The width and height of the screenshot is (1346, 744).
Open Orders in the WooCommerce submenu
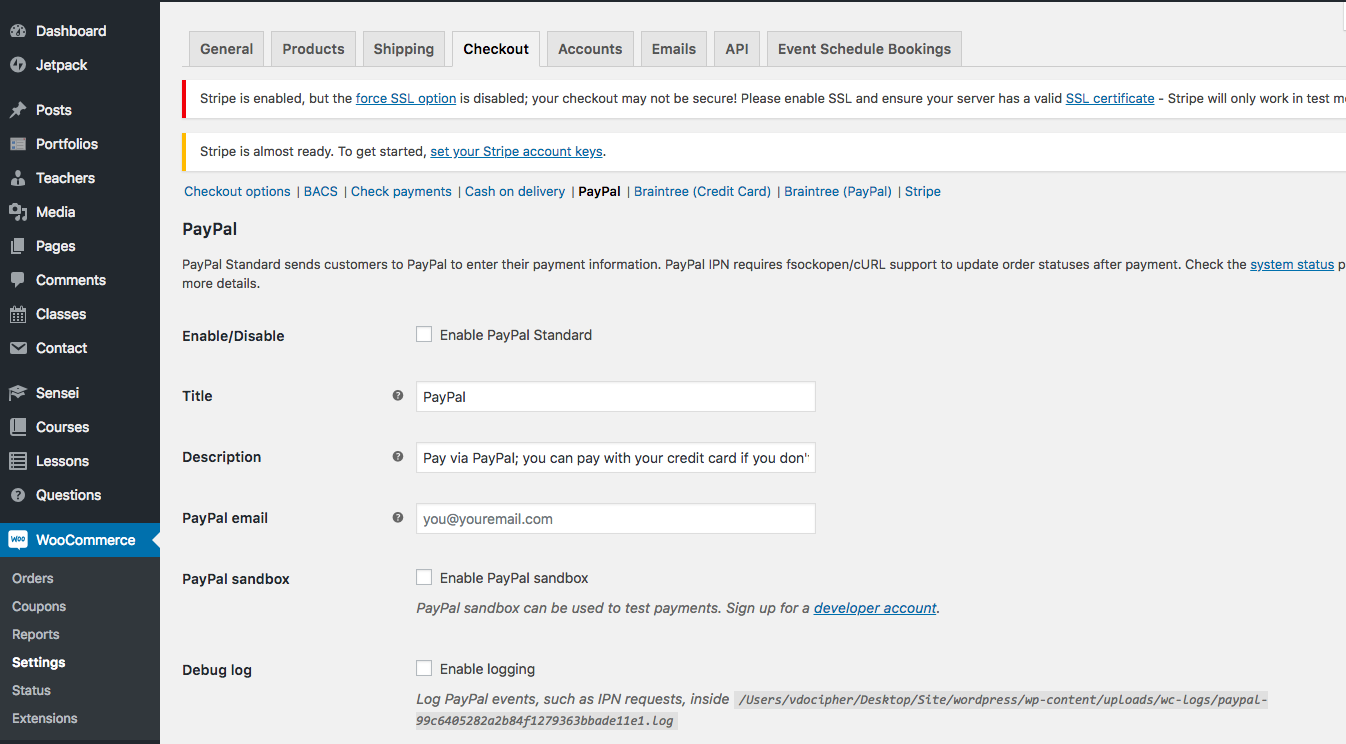point(33,579)
